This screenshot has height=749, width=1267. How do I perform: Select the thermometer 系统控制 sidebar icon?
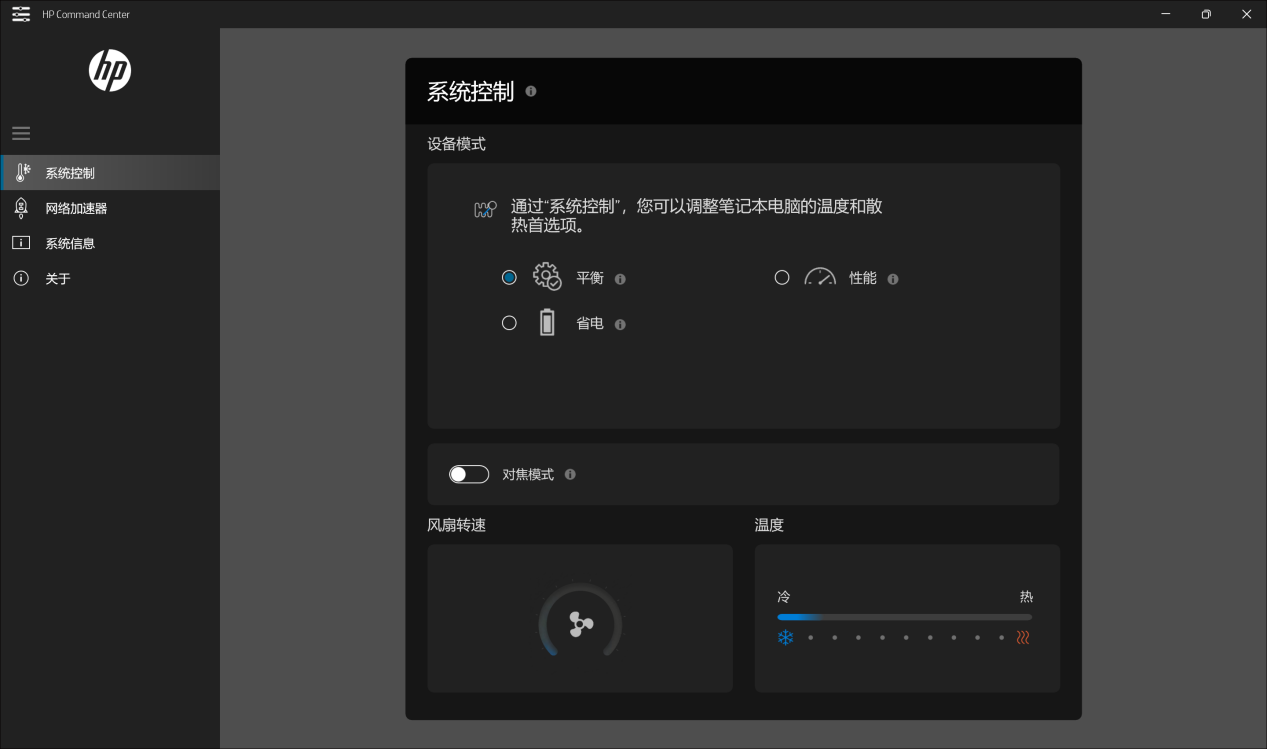tap(21, 171)
